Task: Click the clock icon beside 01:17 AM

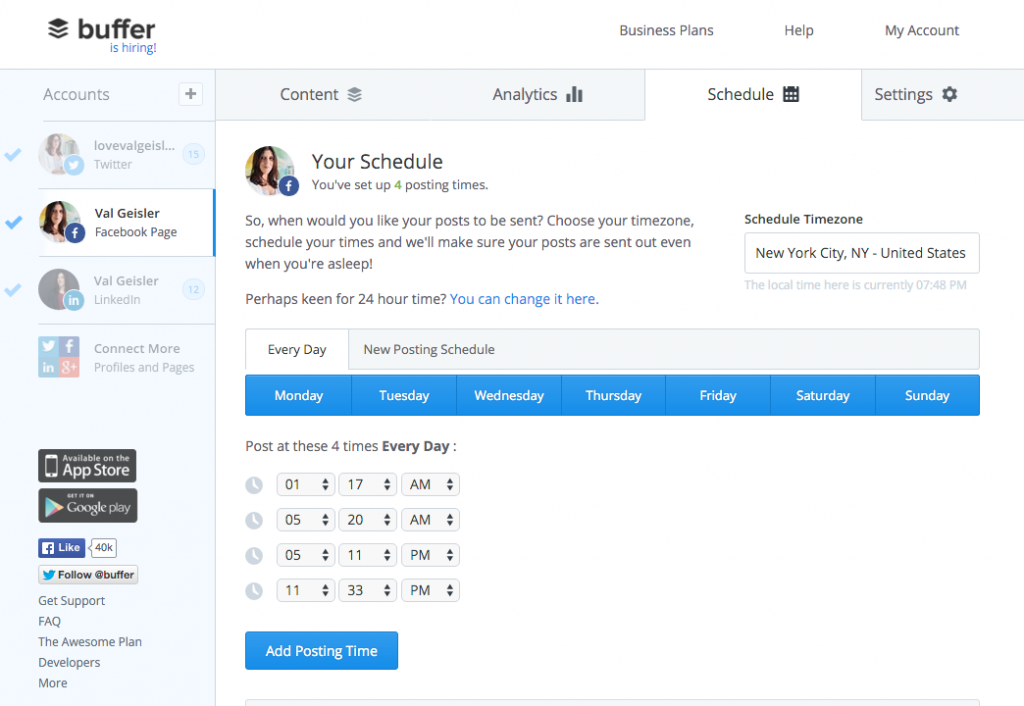Action: click(x=254, y=485)
